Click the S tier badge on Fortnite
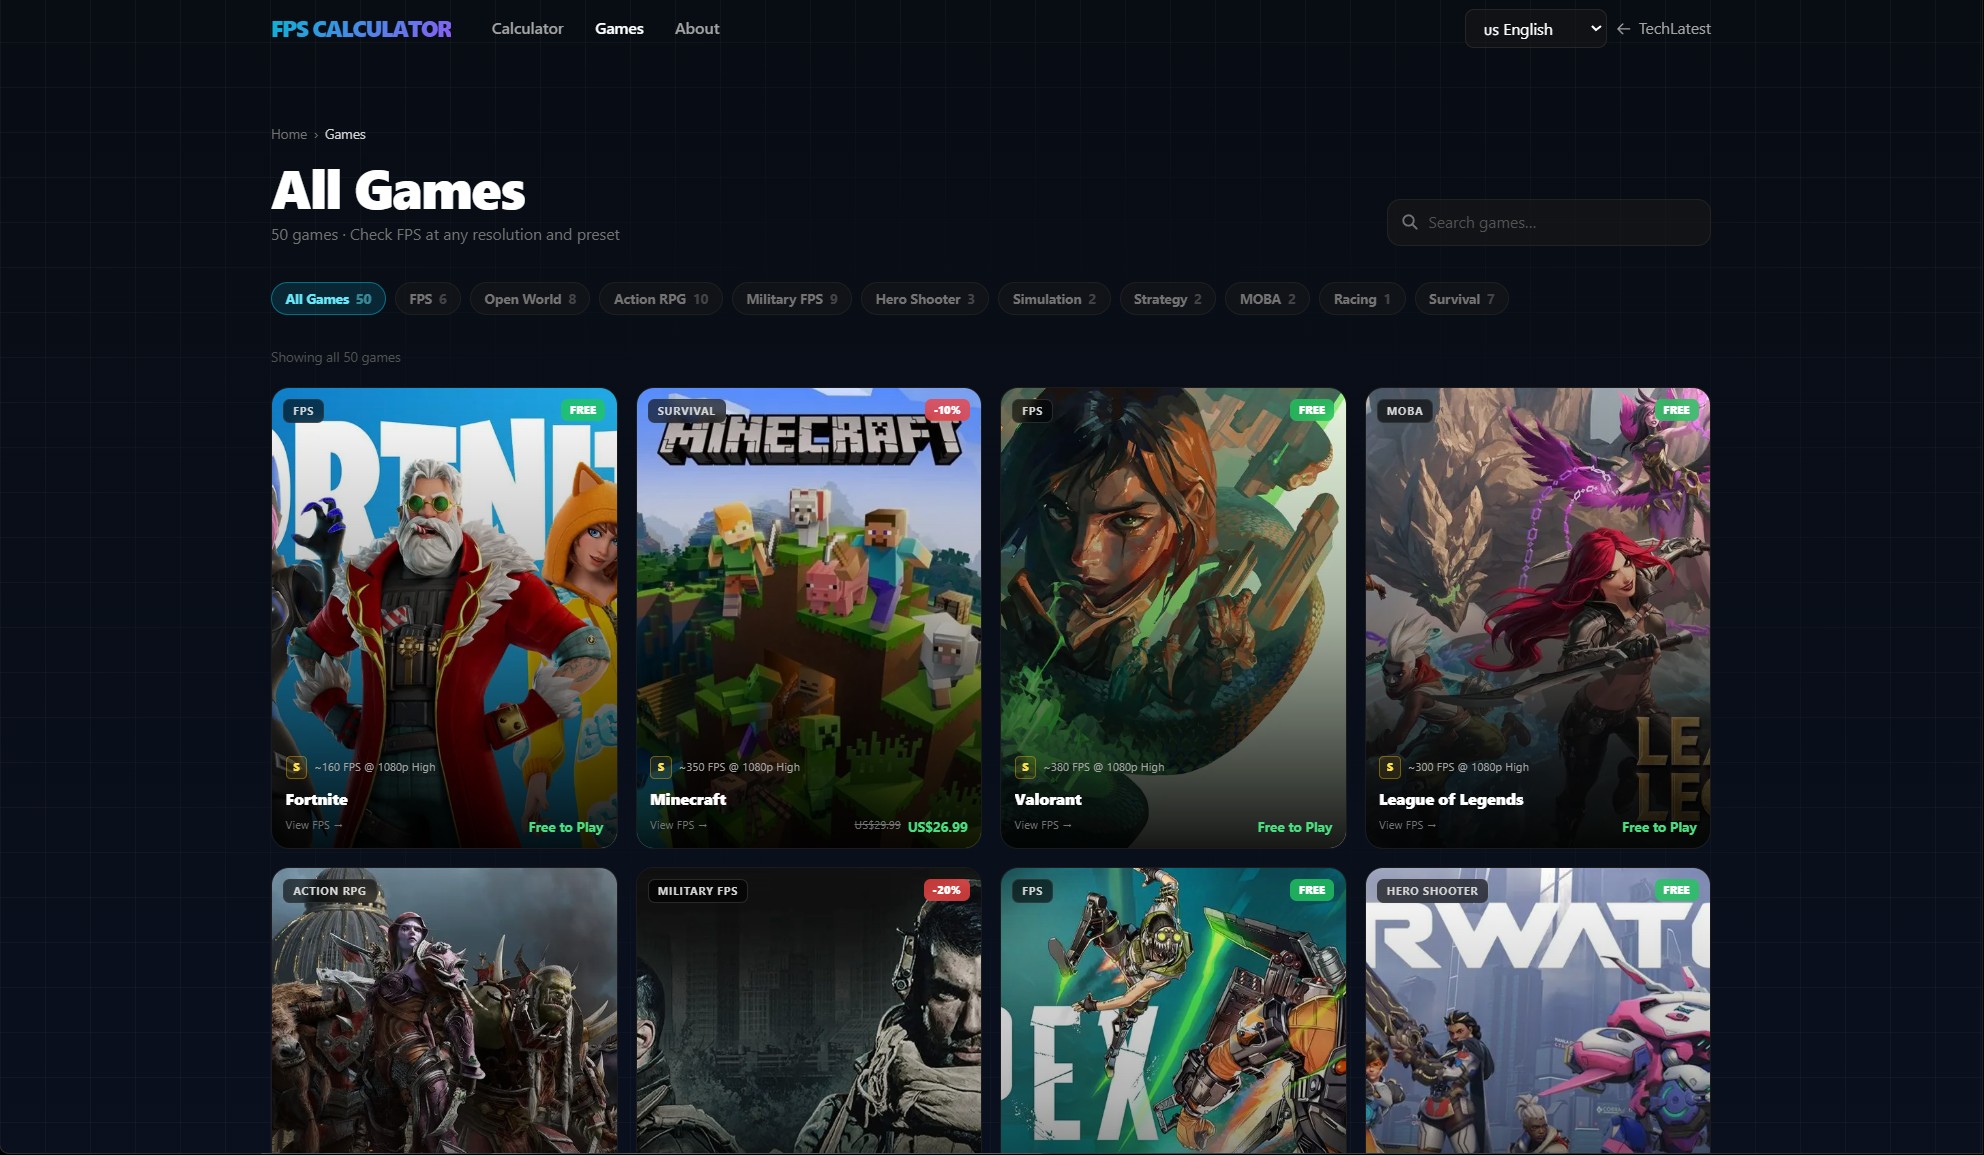 tap(296, 767)
